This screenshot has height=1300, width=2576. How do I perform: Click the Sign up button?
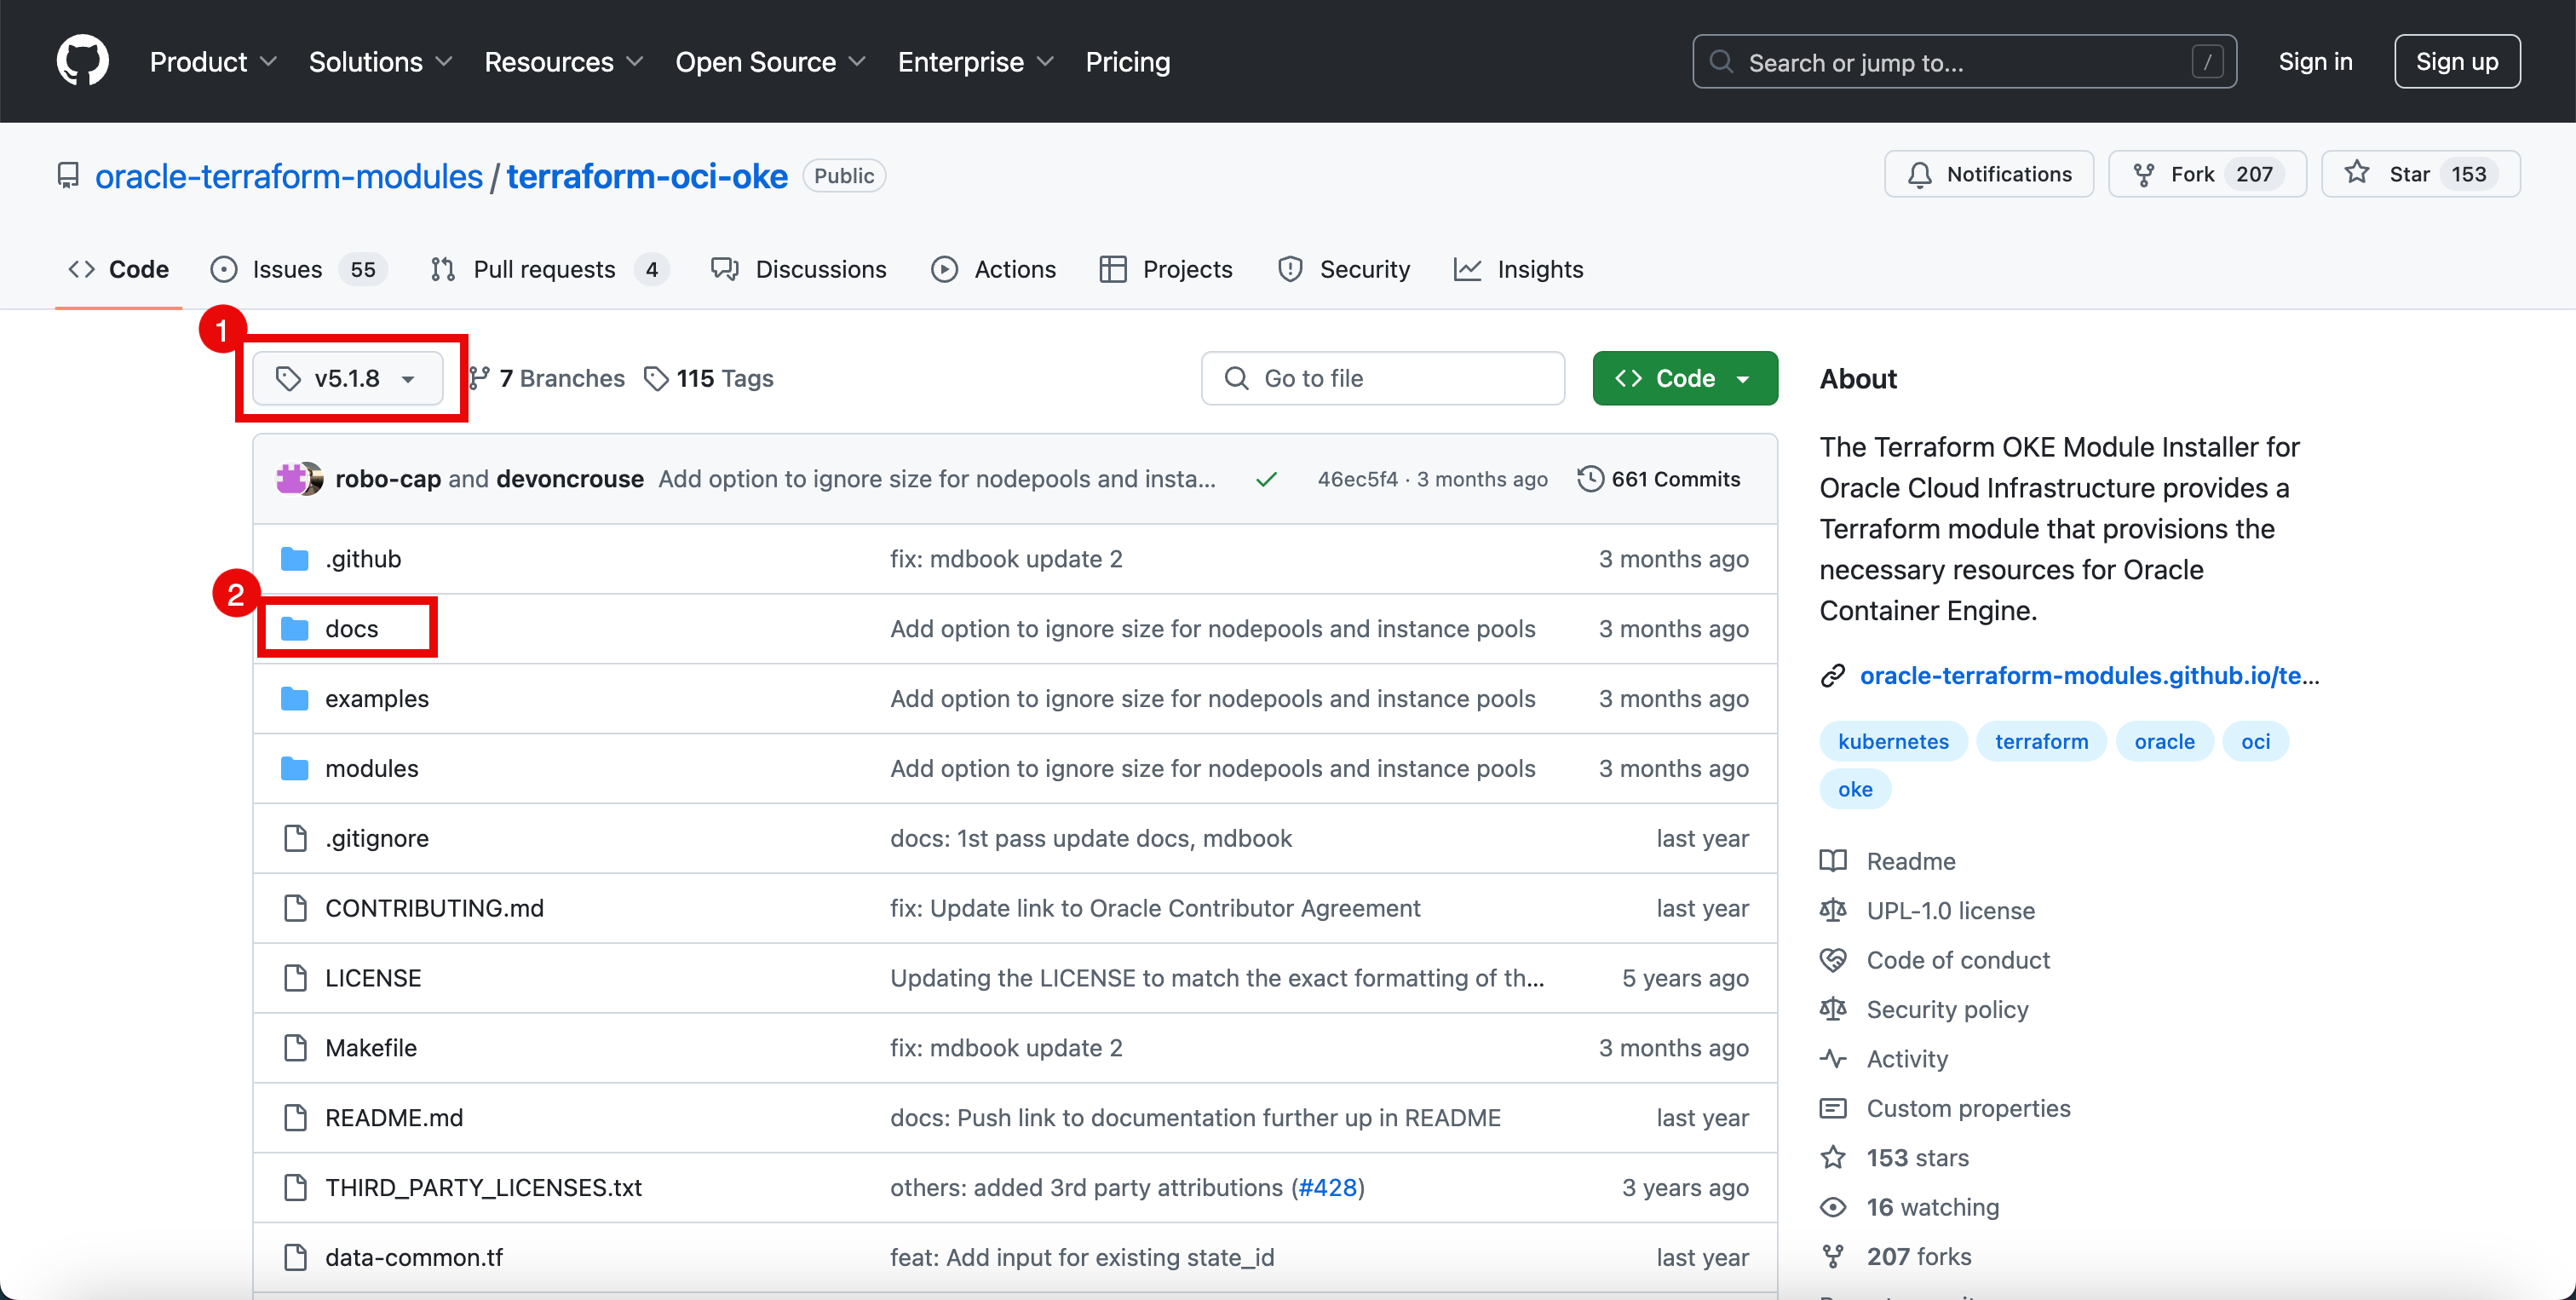[2456, 62]
